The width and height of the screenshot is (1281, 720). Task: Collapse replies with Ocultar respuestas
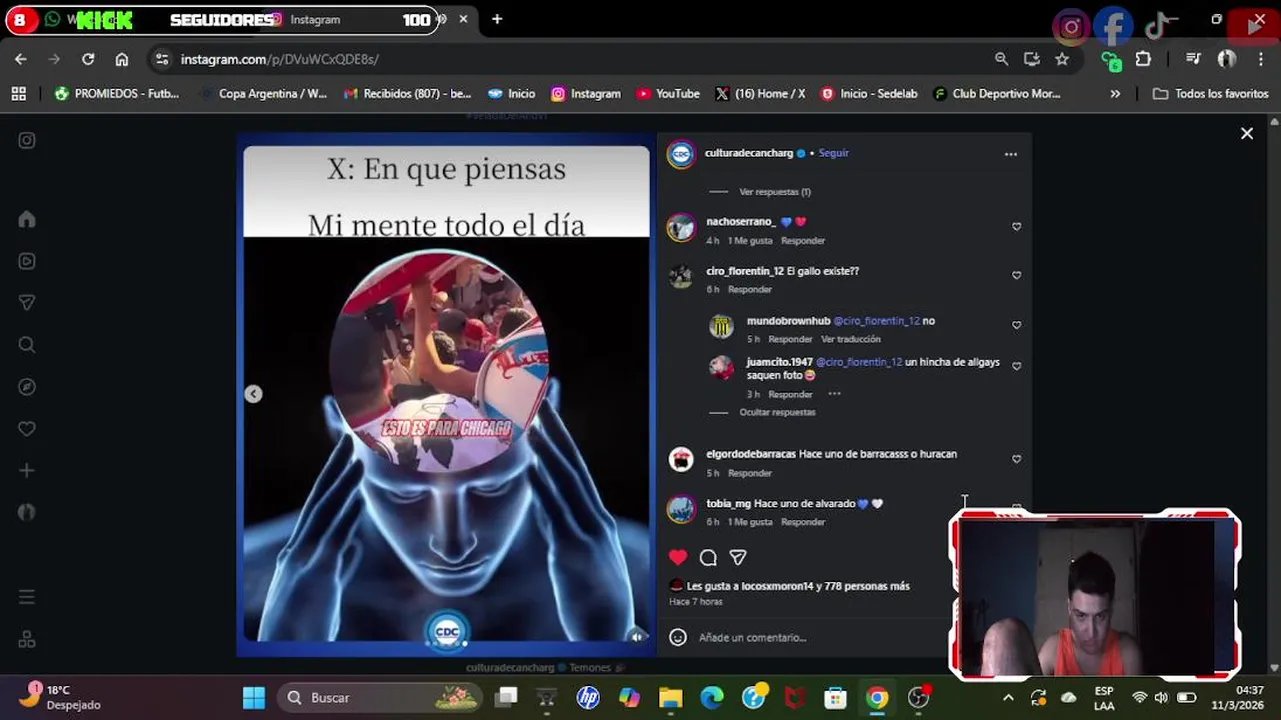coord(777,412)
